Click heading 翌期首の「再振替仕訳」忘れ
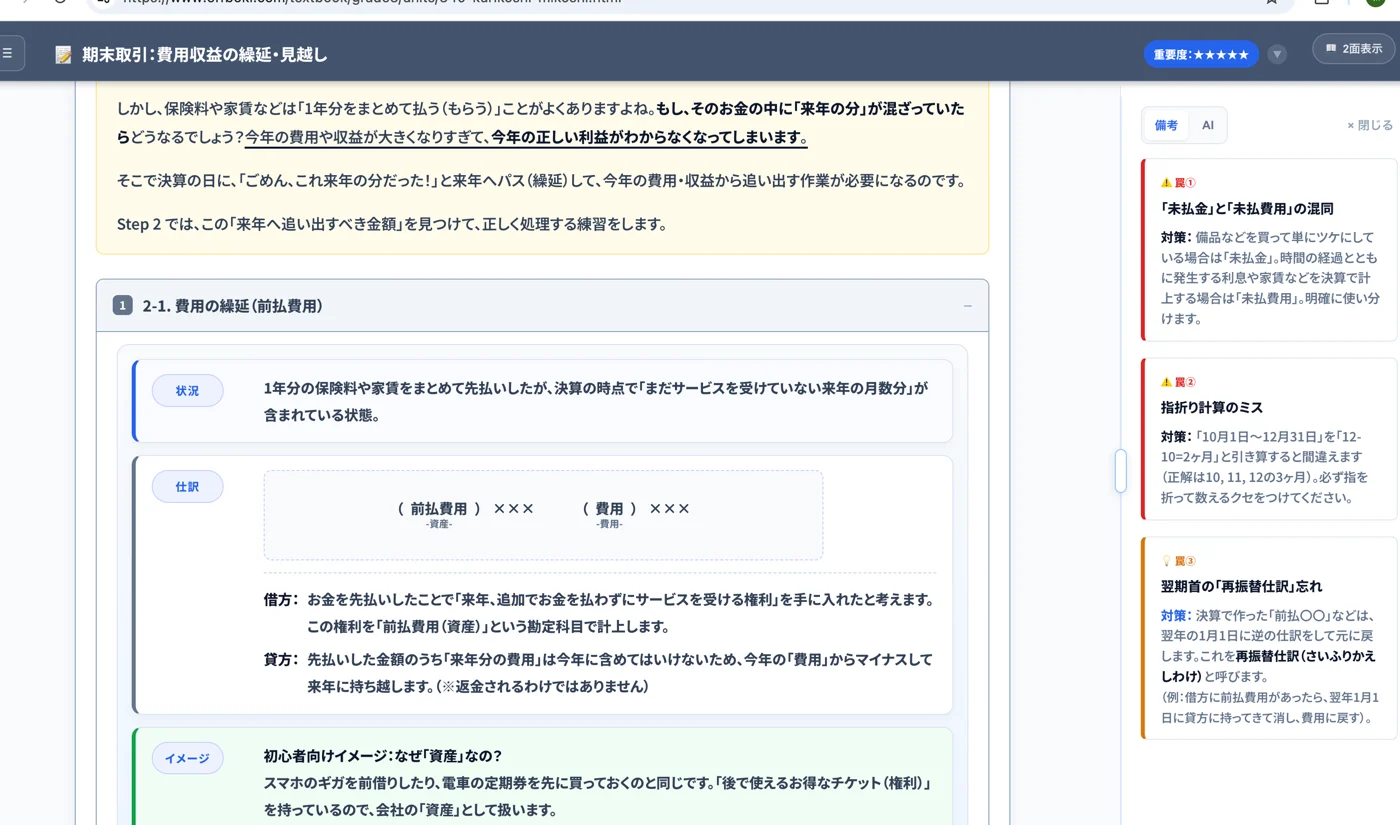This screenshot has height=825, width=1400. [1242, 586]
